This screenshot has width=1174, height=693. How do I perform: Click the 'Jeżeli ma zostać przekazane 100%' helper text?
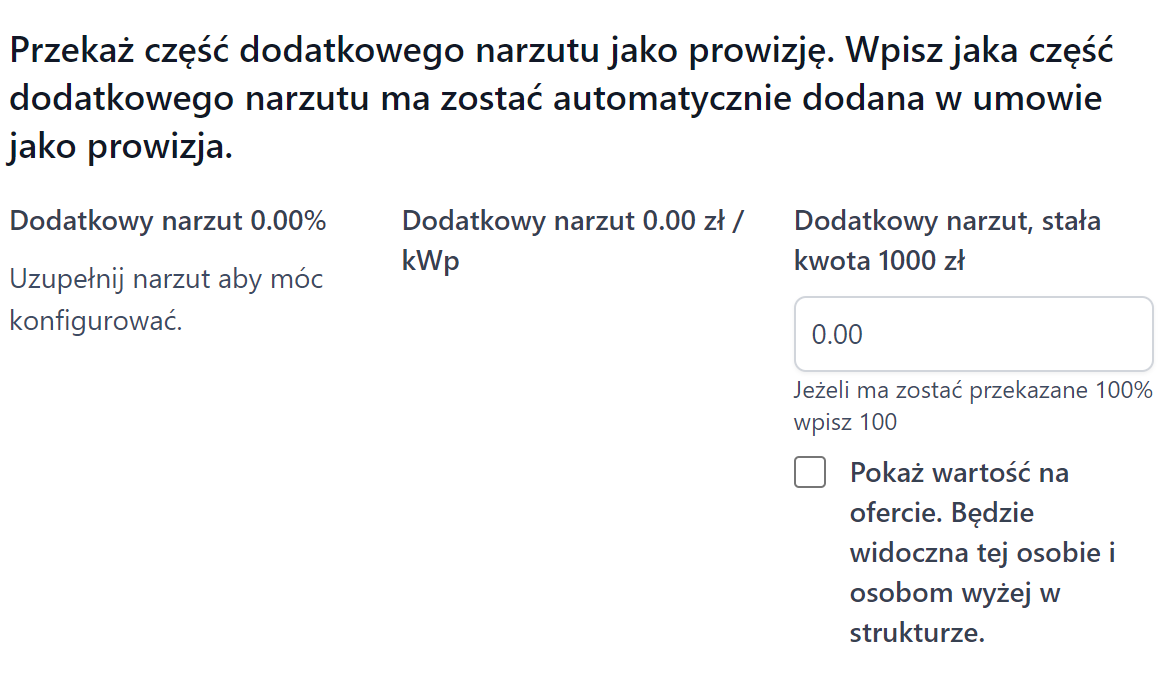[x=973, y=390]
